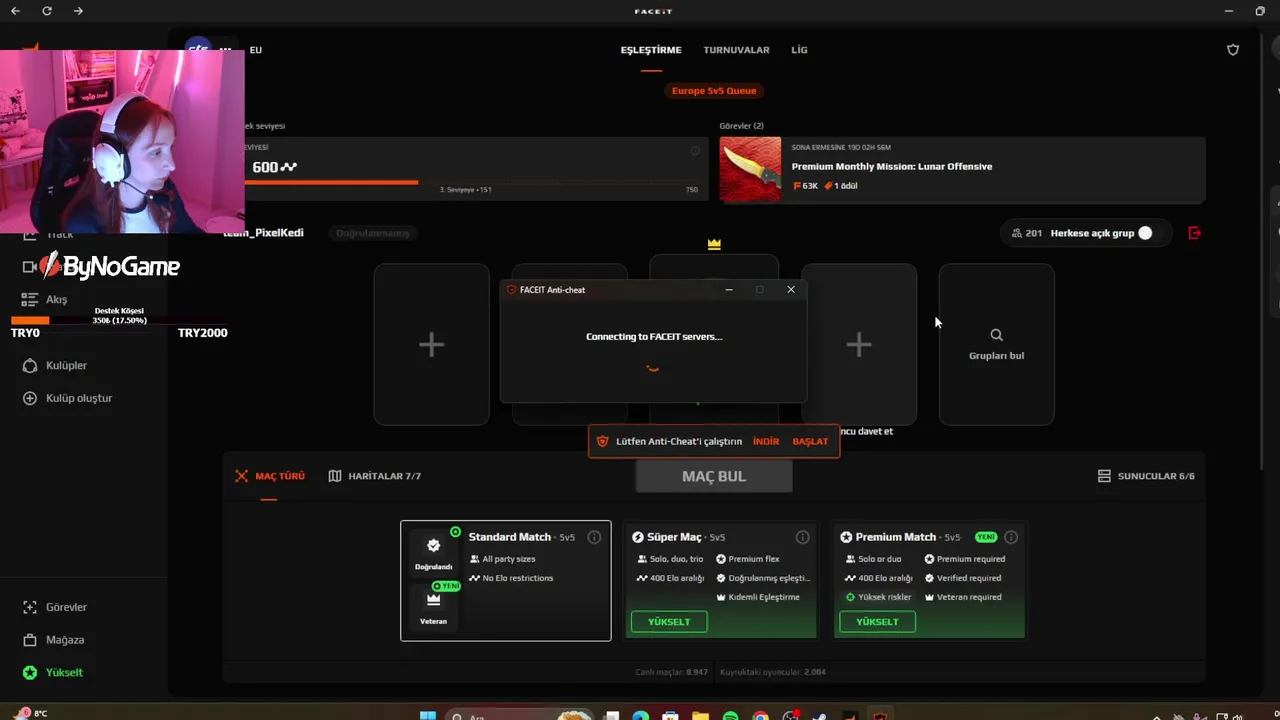Open the Windows Start button
Image resolution: width=1280 pixels, height=720 pixels.
pos(428,715)
